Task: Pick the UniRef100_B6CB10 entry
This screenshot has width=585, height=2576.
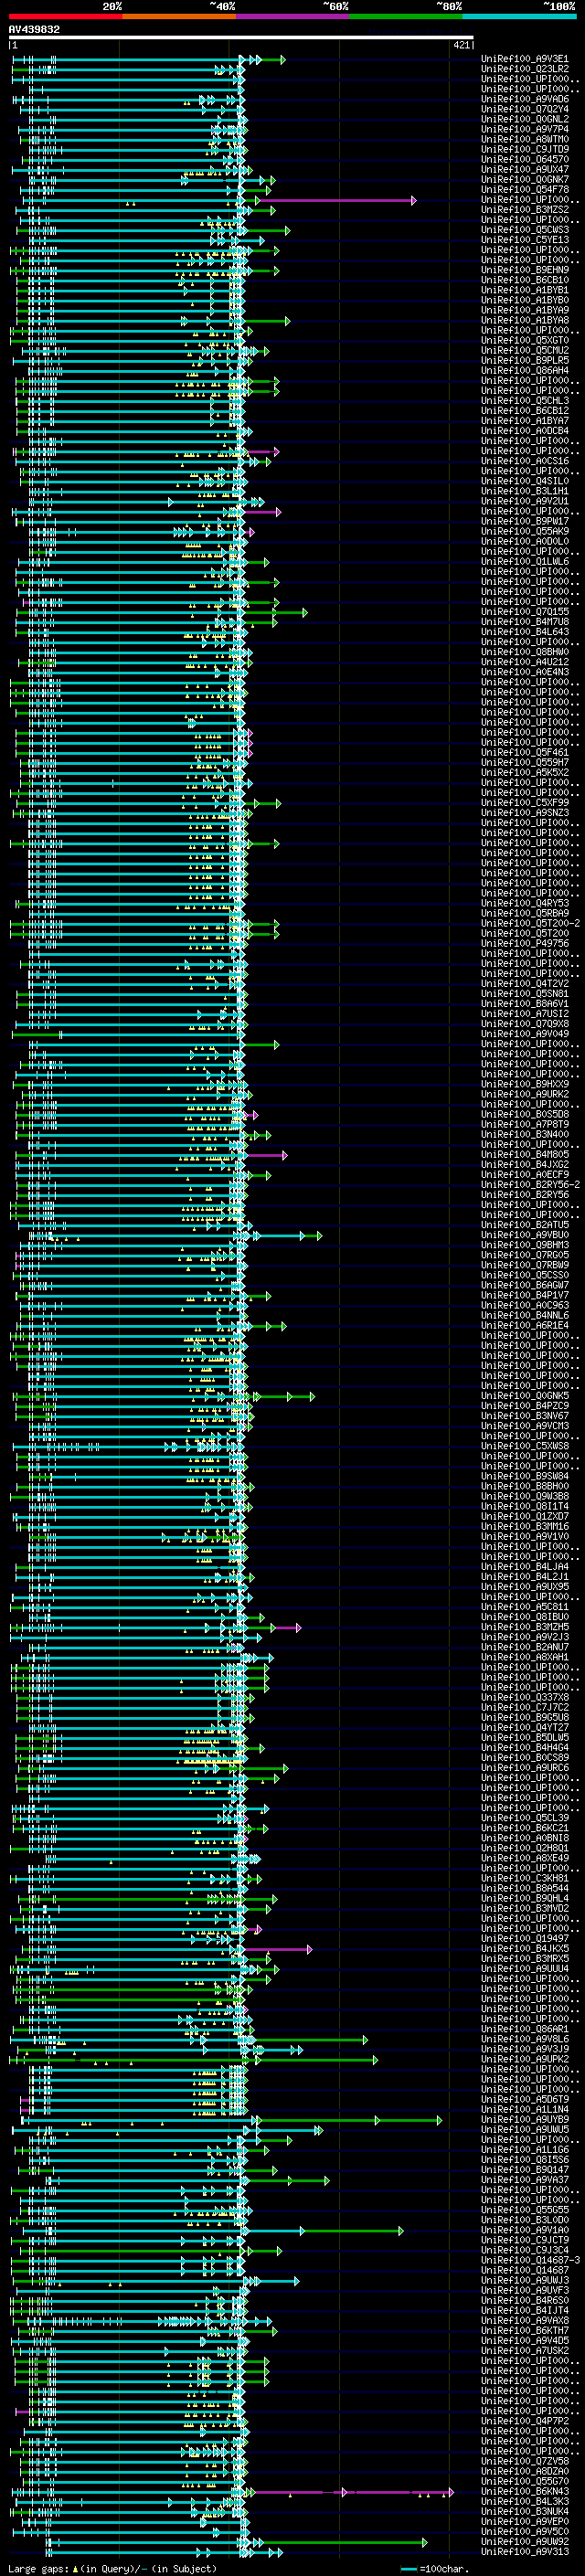Action: 525,280
